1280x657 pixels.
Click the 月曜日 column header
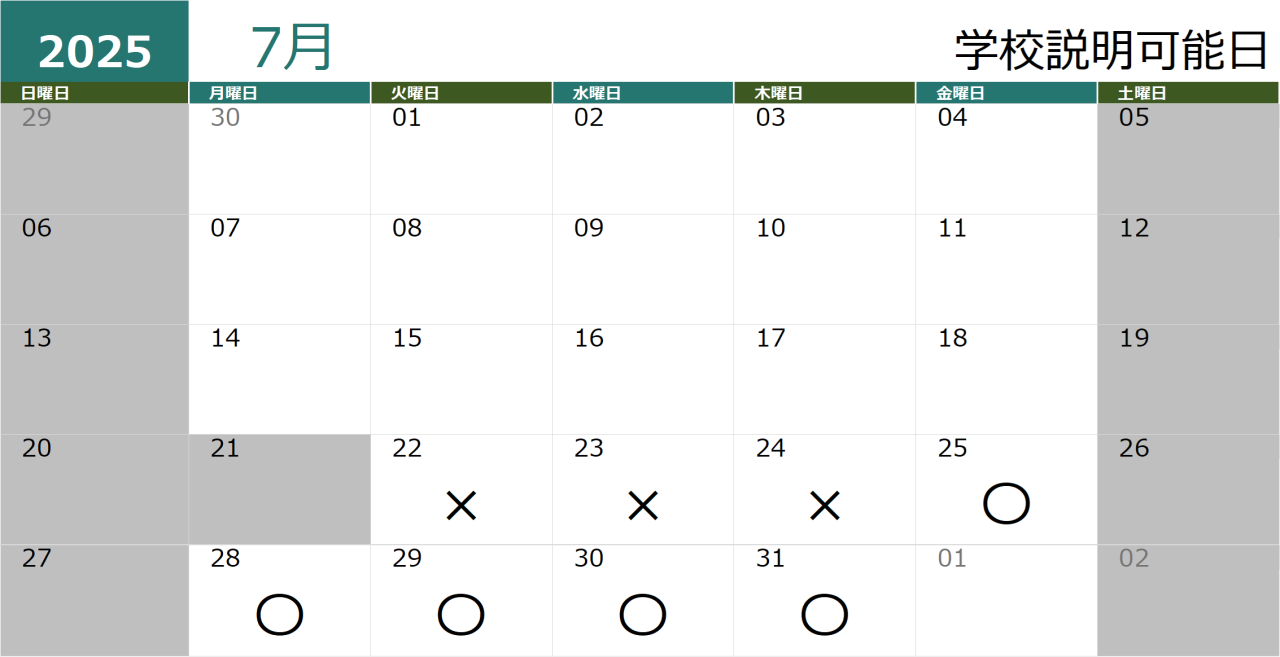280,93
